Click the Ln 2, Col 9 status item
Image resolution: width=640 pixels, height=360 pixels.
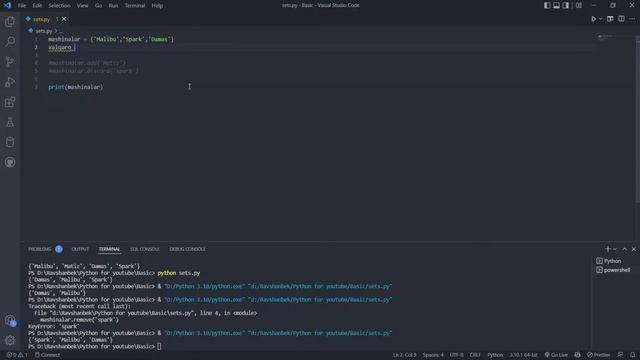coord(404,355)
